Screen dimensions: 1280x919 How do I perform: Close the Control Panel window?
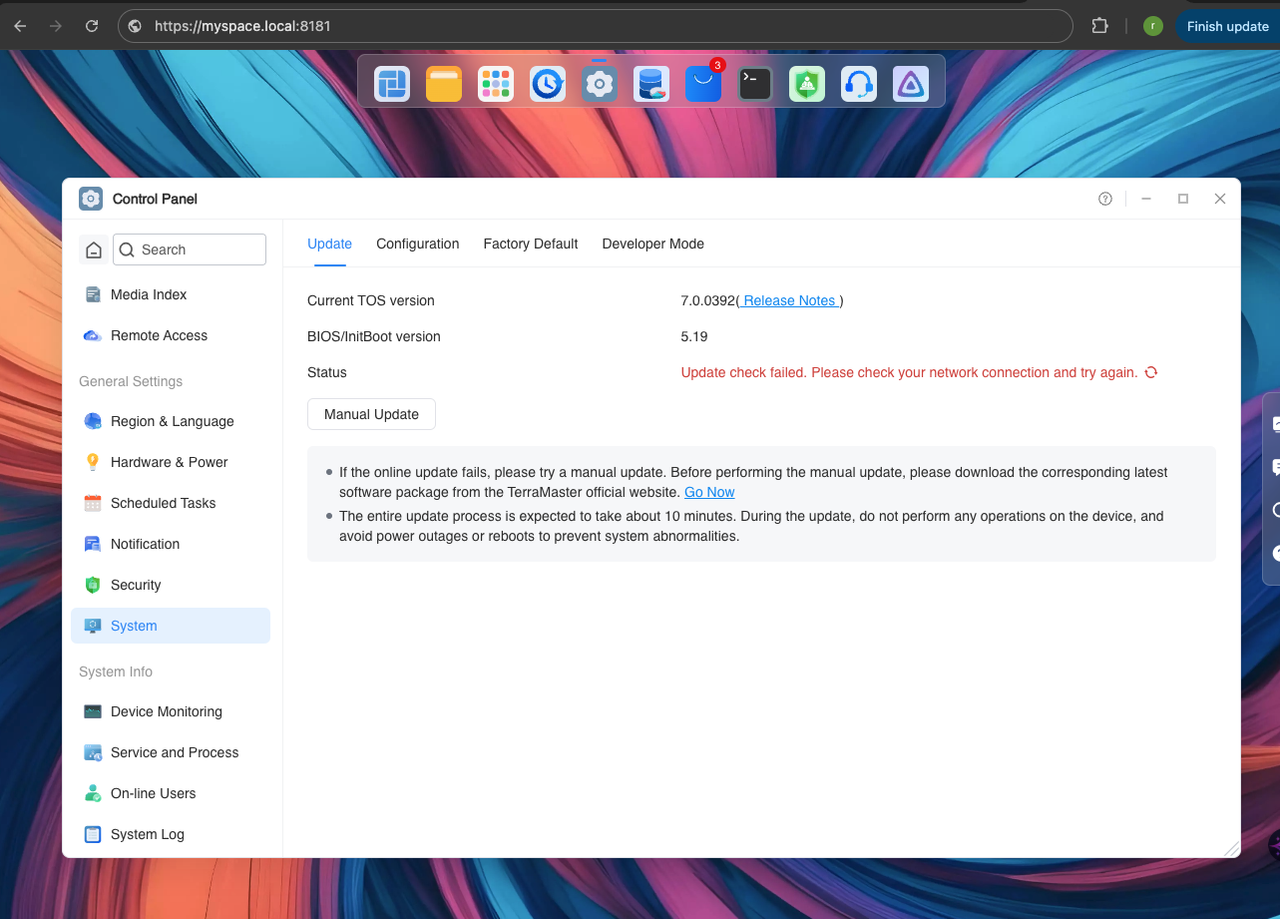point(1220,199)
